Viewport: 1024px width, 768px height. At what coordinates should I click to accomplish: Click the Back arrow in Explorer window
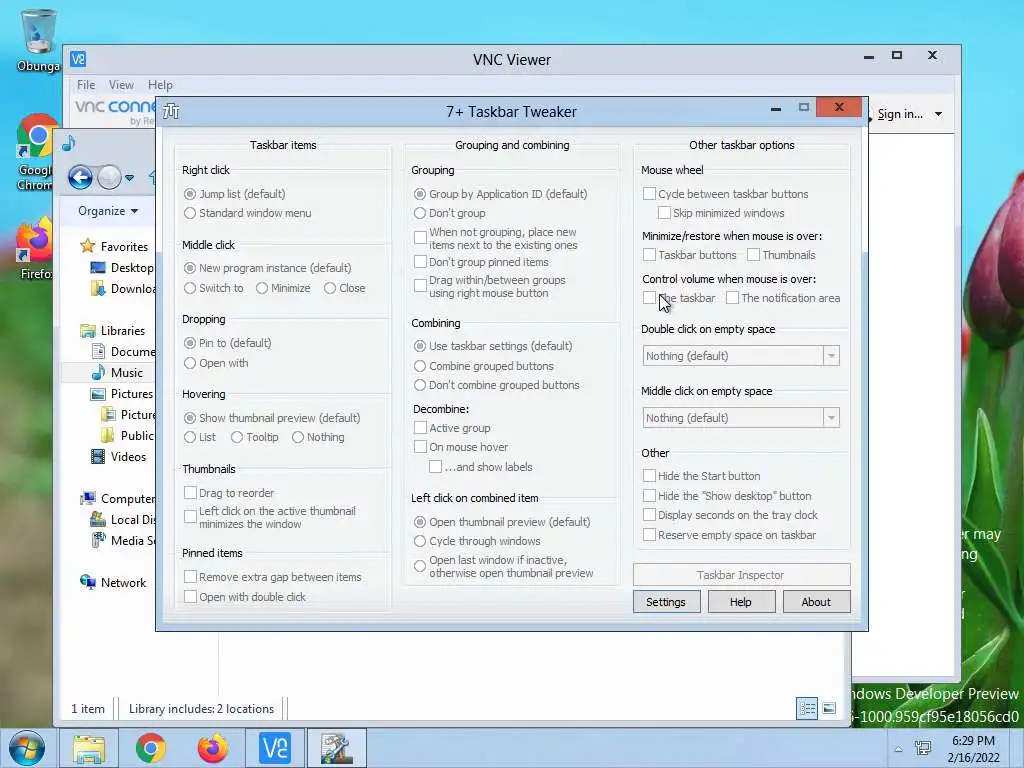tap(80, 177)
